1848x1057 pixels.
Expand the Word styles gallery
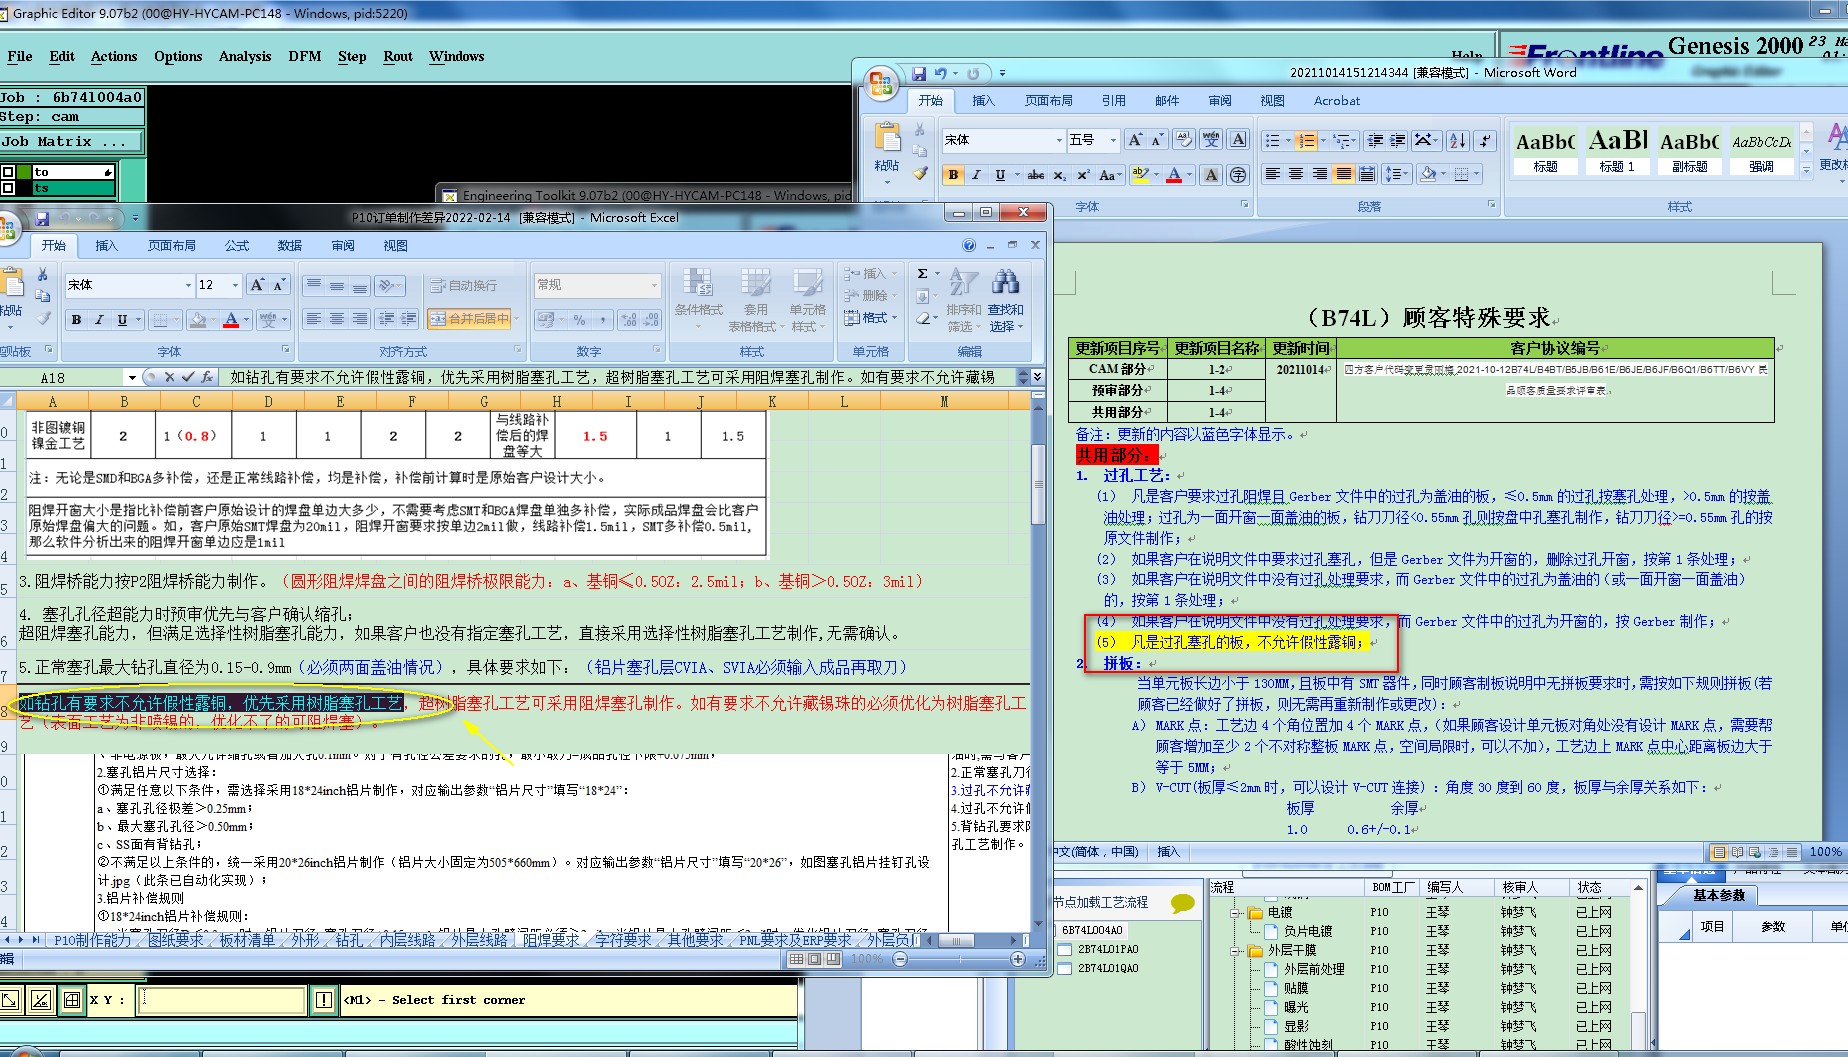click(1806, 170)
